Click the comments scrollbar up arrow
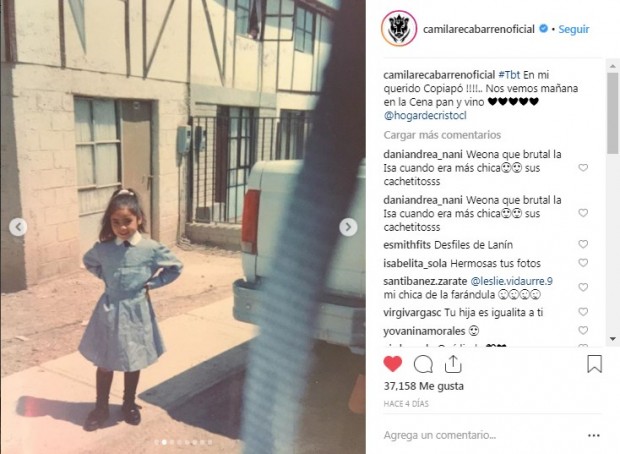Screen dimensions: 620x454 click(612, 65)
